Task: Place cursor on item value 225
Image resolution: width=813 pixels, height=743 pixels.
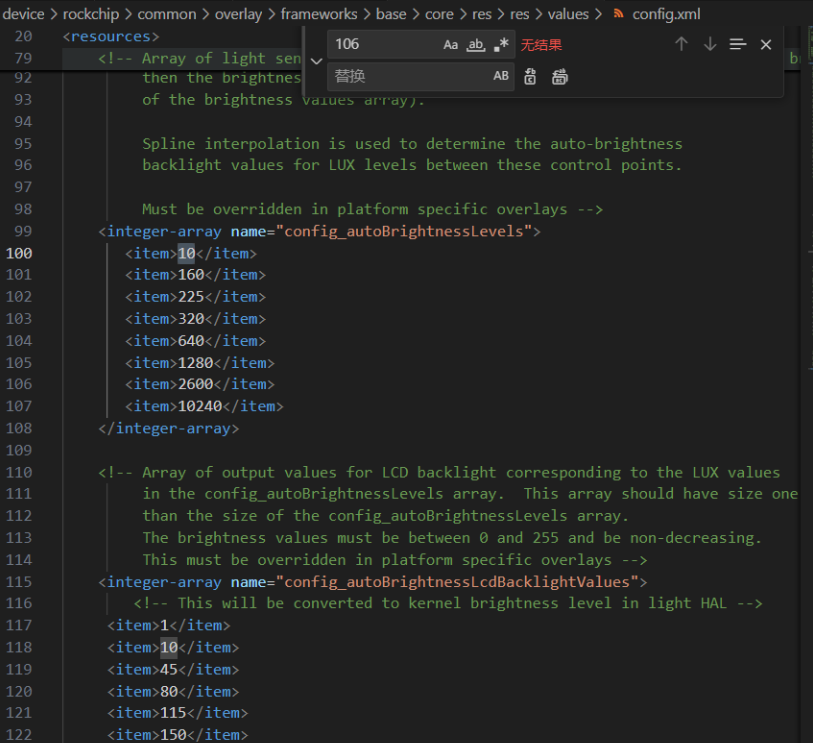Action: pyautogui.click(x=191, y=297)
